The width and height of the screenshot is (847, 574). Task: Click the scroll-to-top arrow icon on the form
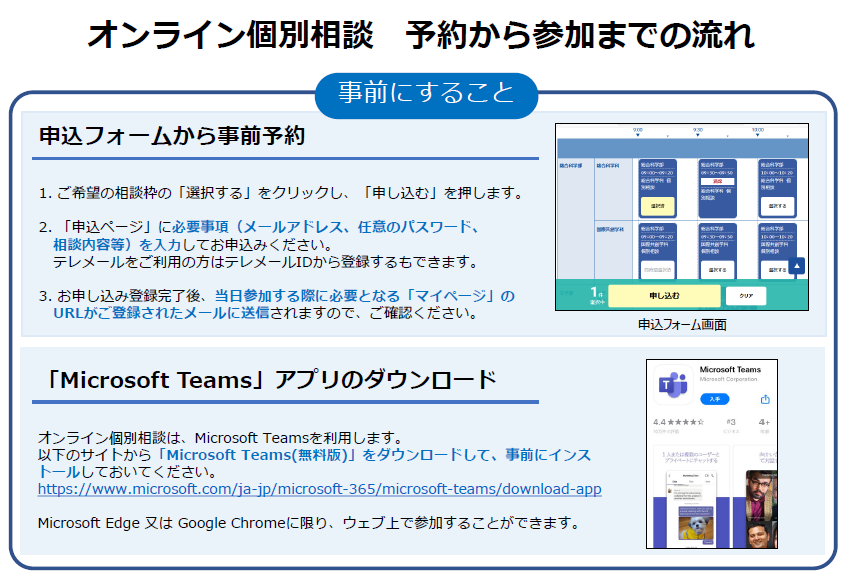click(x=797, y=266)
